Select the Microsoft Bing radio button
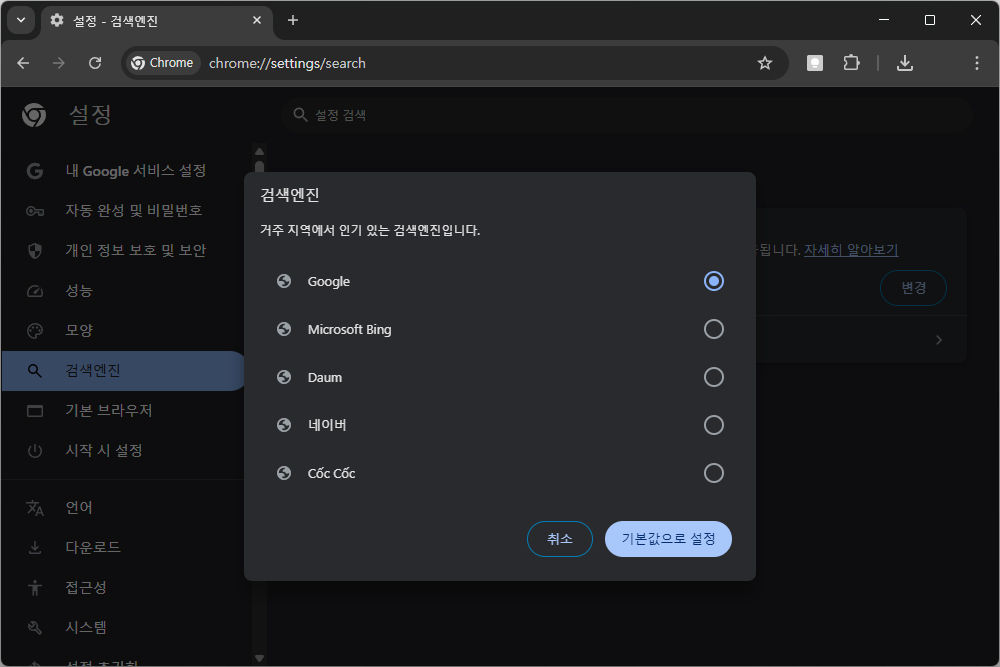Image resolution: width=1000 pixels, height=667 pixels. [713, 329]
